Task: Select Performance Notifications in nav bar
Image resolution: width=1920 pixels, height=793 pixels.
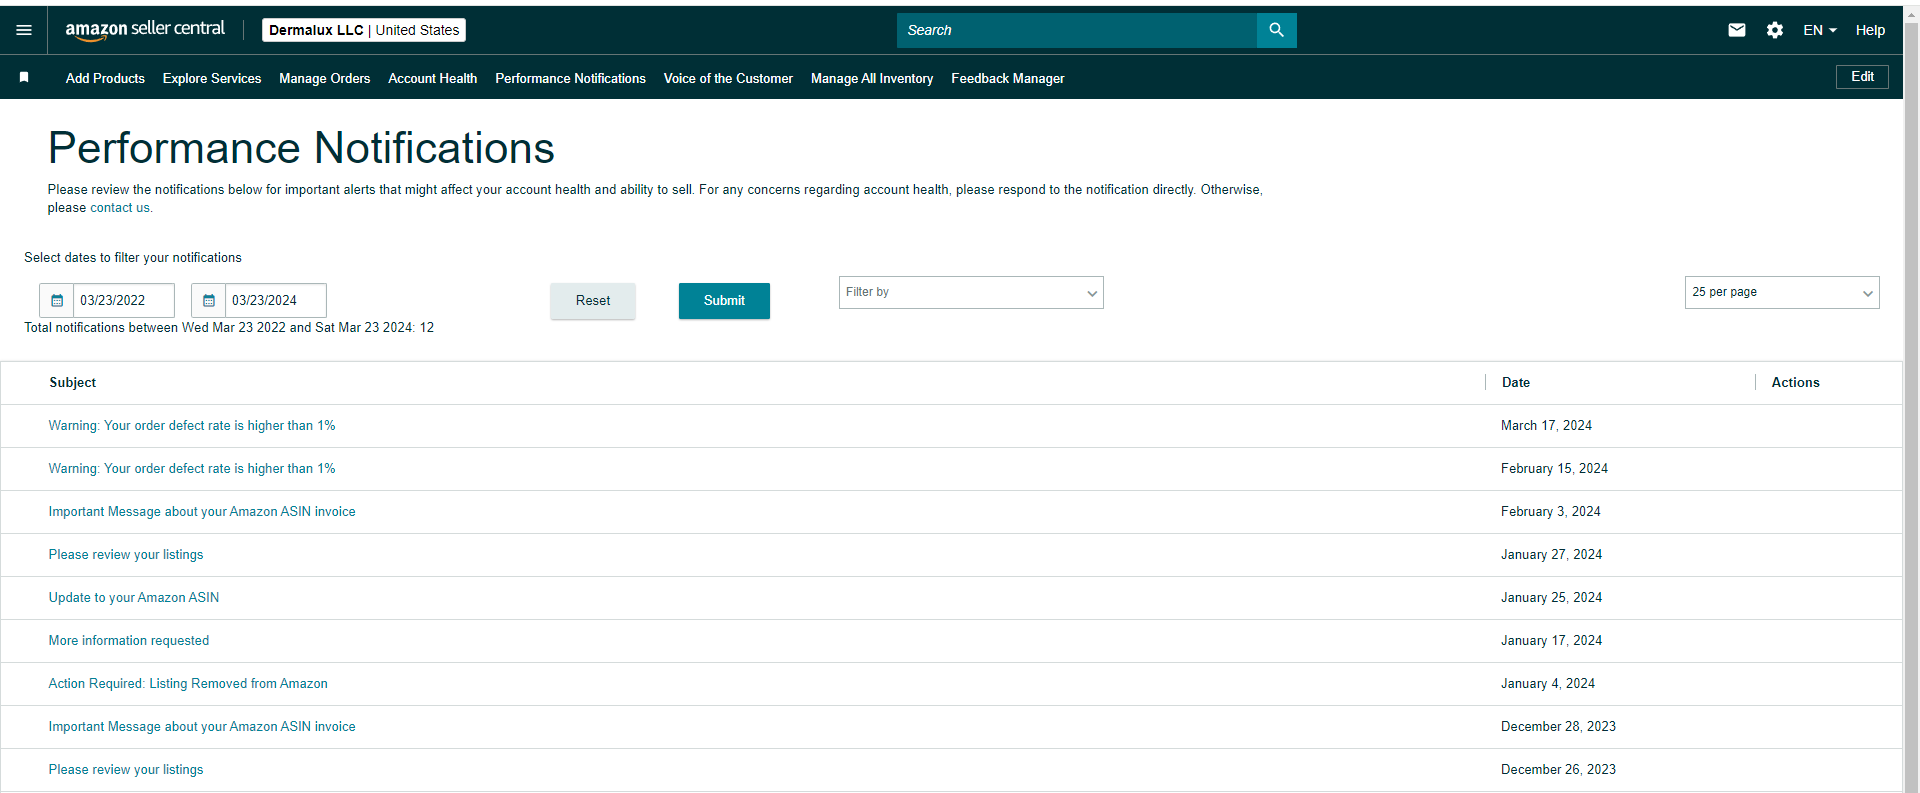Action: pyautogui.click(x=570, y=78)
